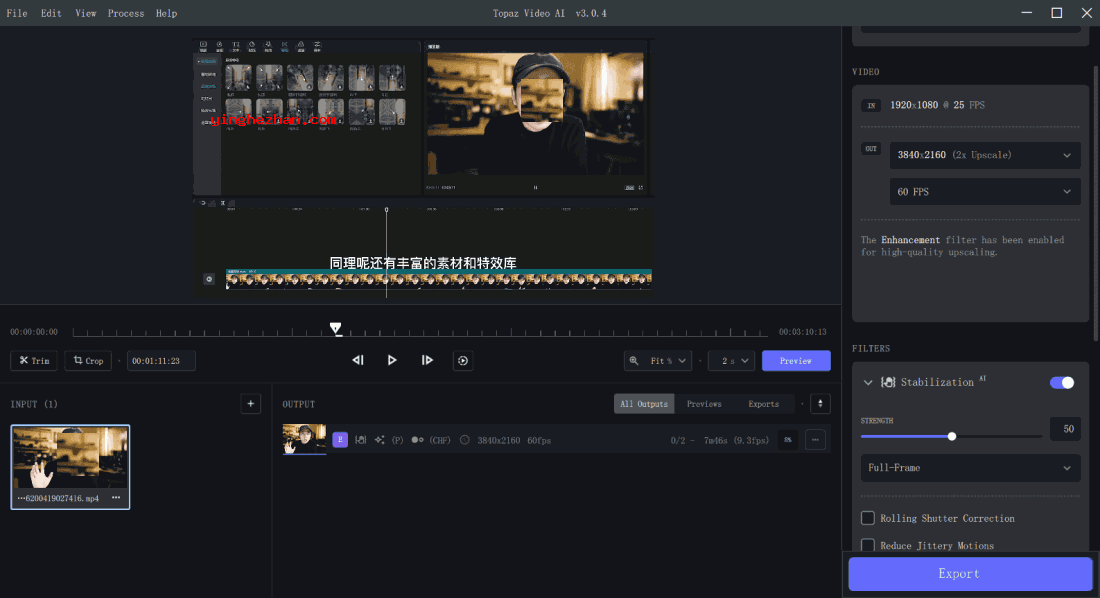Image resolution: width=1100 pixels, height=598 pixels.
Task: Switch to the Exports tab
Action: 763,404
